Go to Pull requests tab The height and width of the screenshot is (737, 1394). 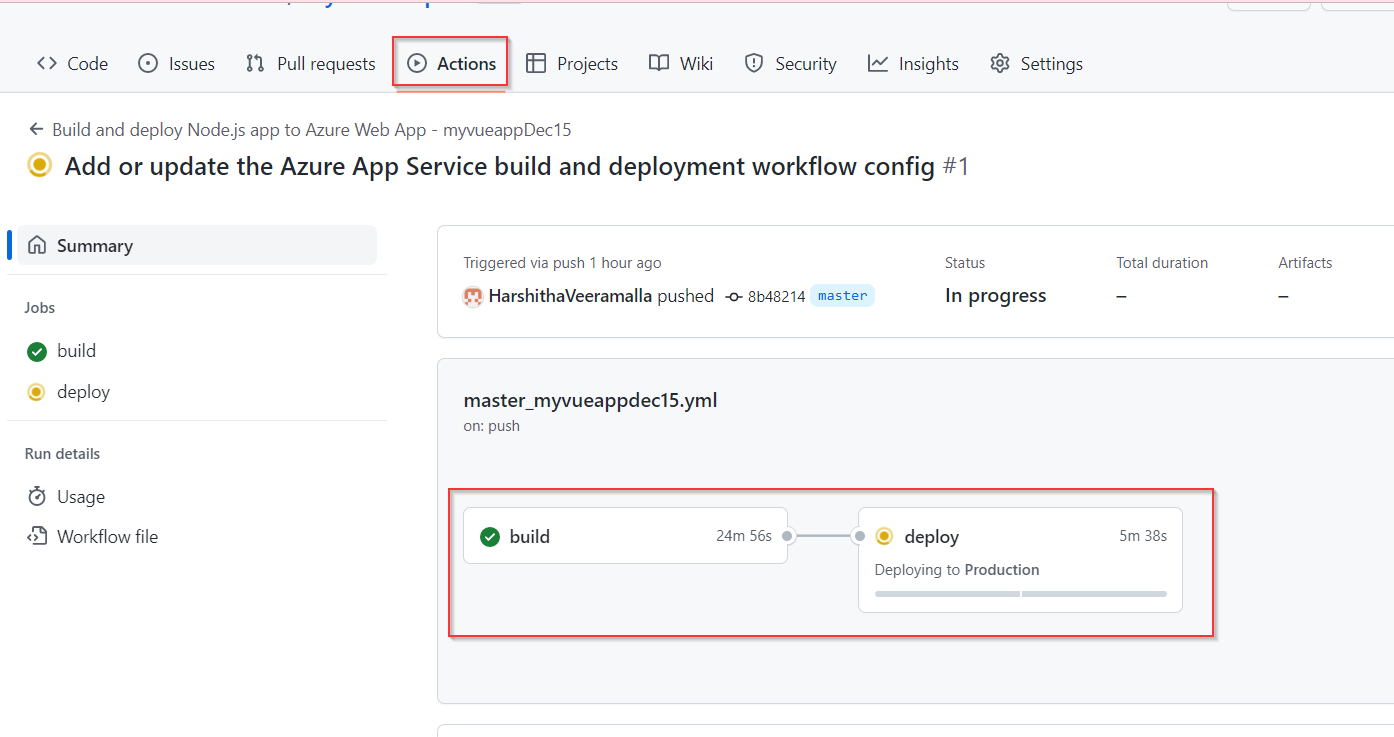tap(310, 63)
